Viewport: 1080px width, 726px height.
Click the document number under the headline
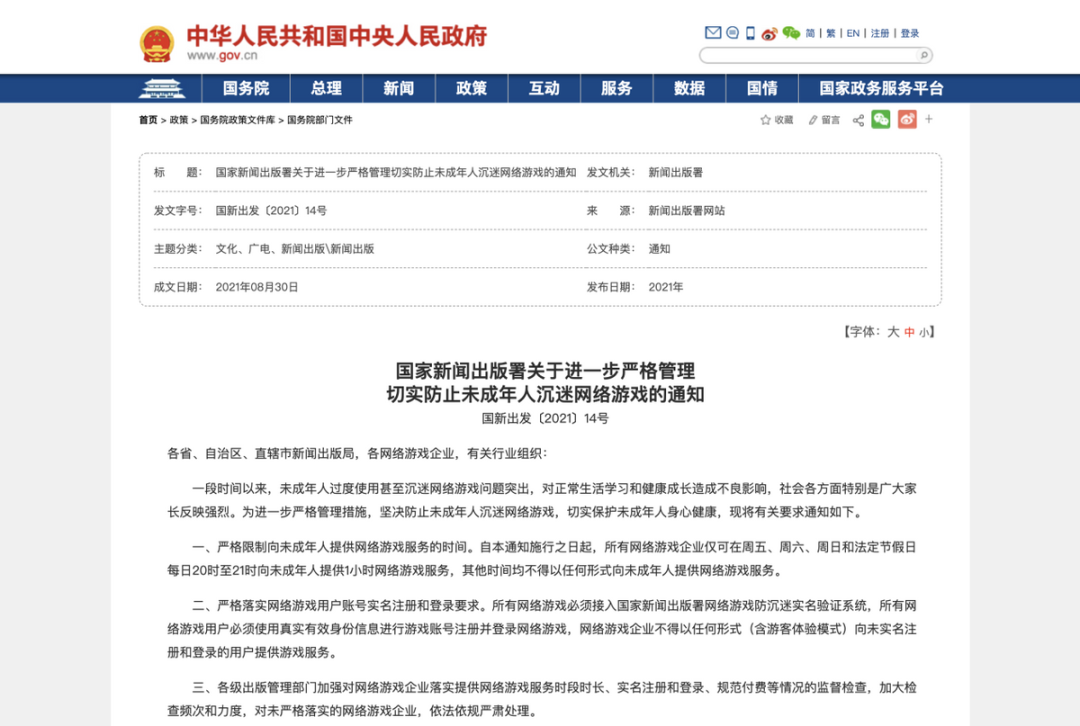coord(545,419)
